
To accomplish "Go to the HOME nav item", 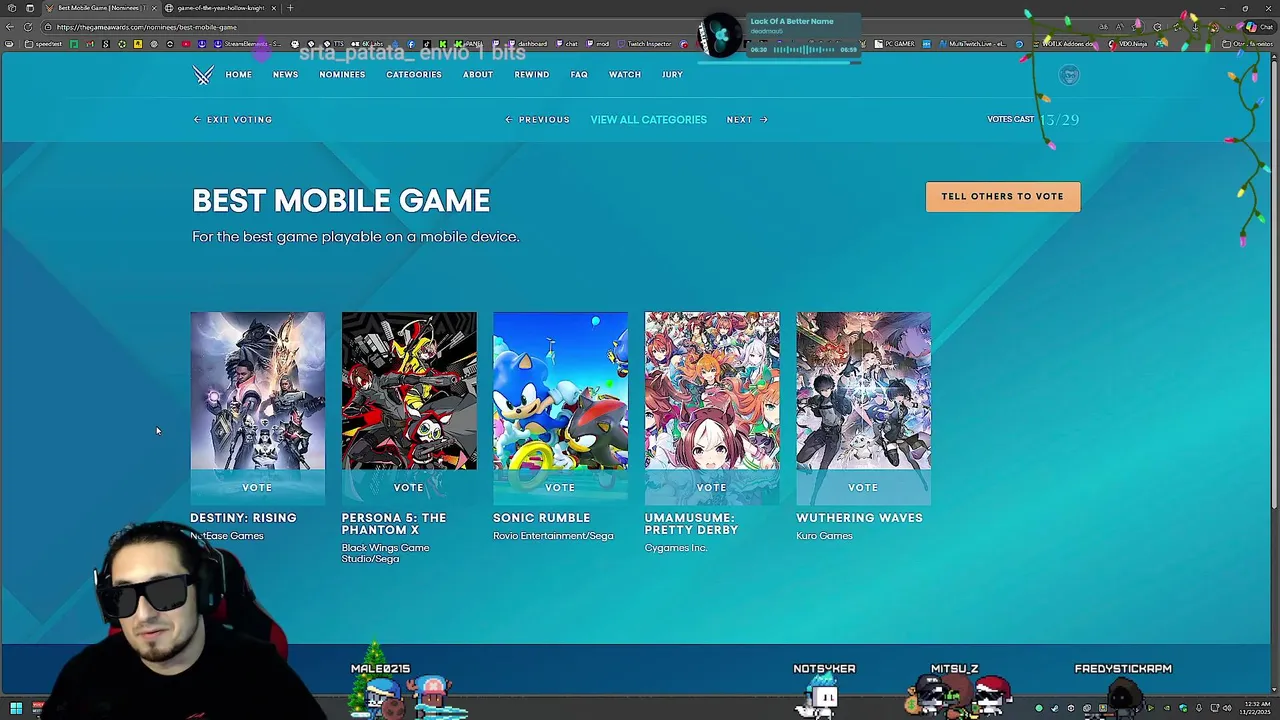I will click(238, 75).
